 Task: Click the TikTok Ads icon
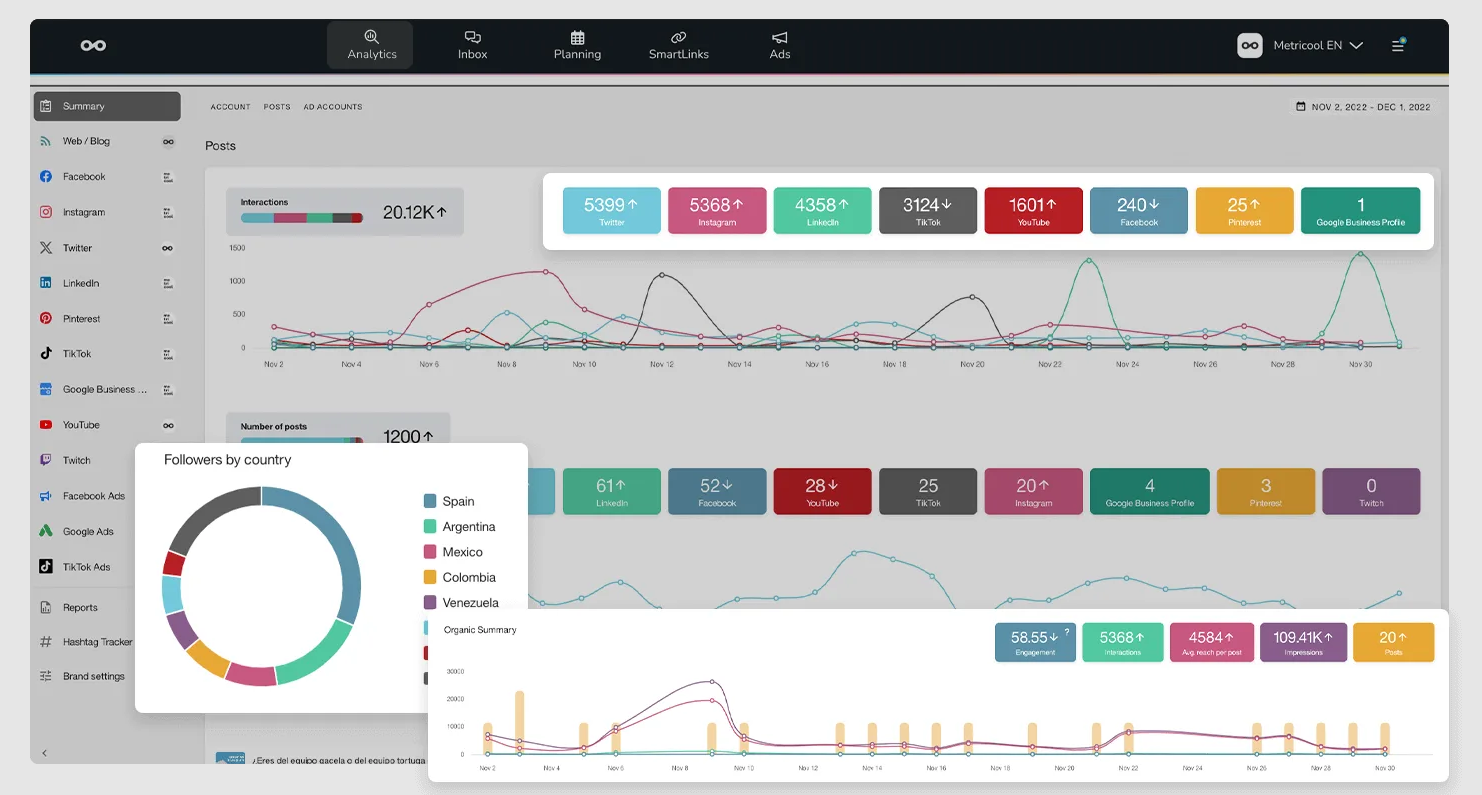(x=46, y=566)
